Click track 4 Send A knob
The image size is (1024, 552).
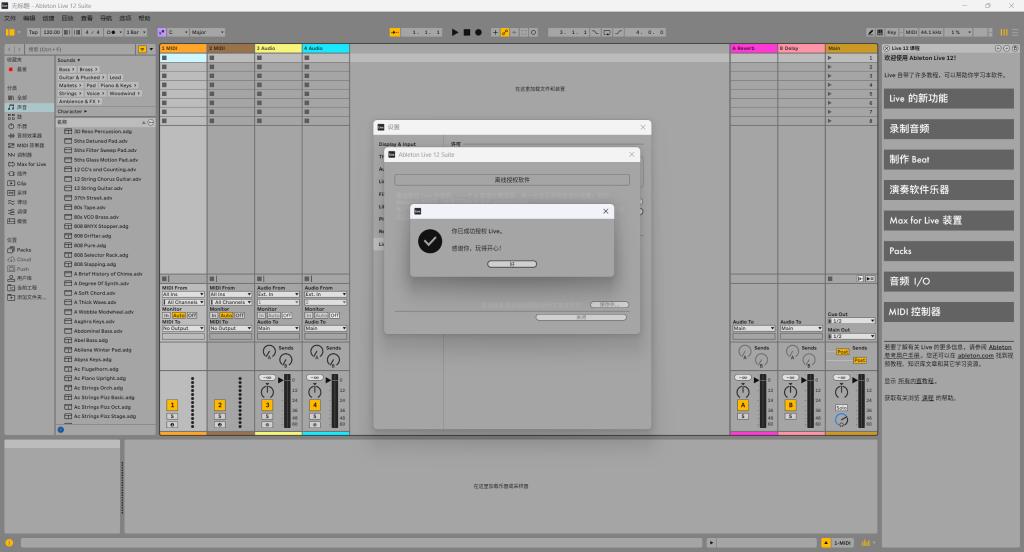pyautogui.click(x=317, y=352)
